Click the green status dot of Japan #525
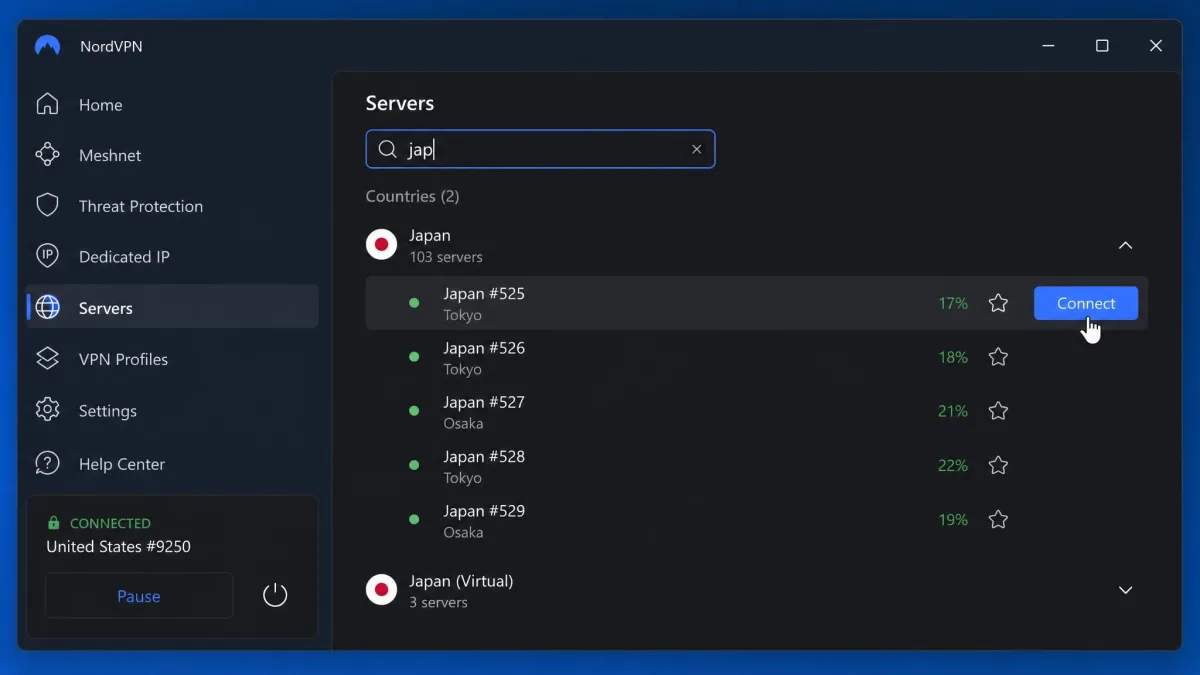Image resolution: width=1200 pixels, height=675 pixels. (x=414, y=303)
